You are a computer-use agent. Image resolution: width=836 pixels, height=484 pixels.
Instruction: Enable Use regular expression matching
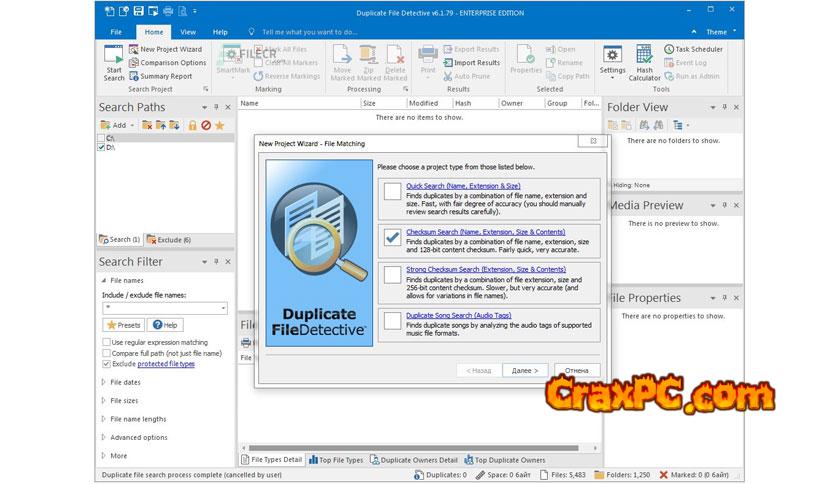106,342
